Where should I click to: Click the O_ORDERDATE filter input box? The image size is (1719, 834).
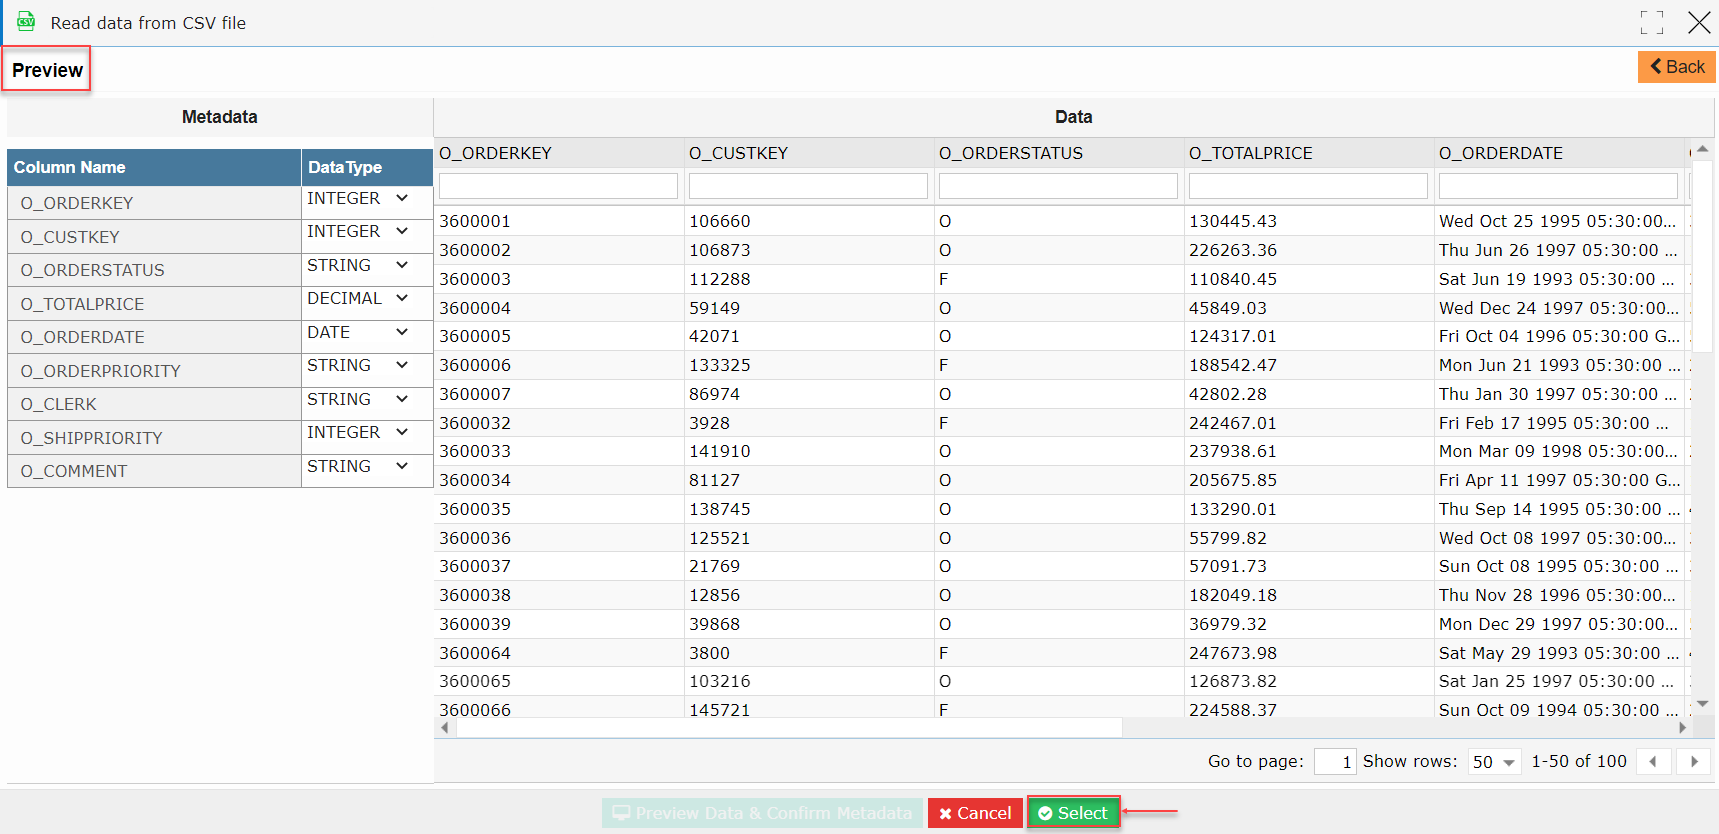(x=1558, y=186)
